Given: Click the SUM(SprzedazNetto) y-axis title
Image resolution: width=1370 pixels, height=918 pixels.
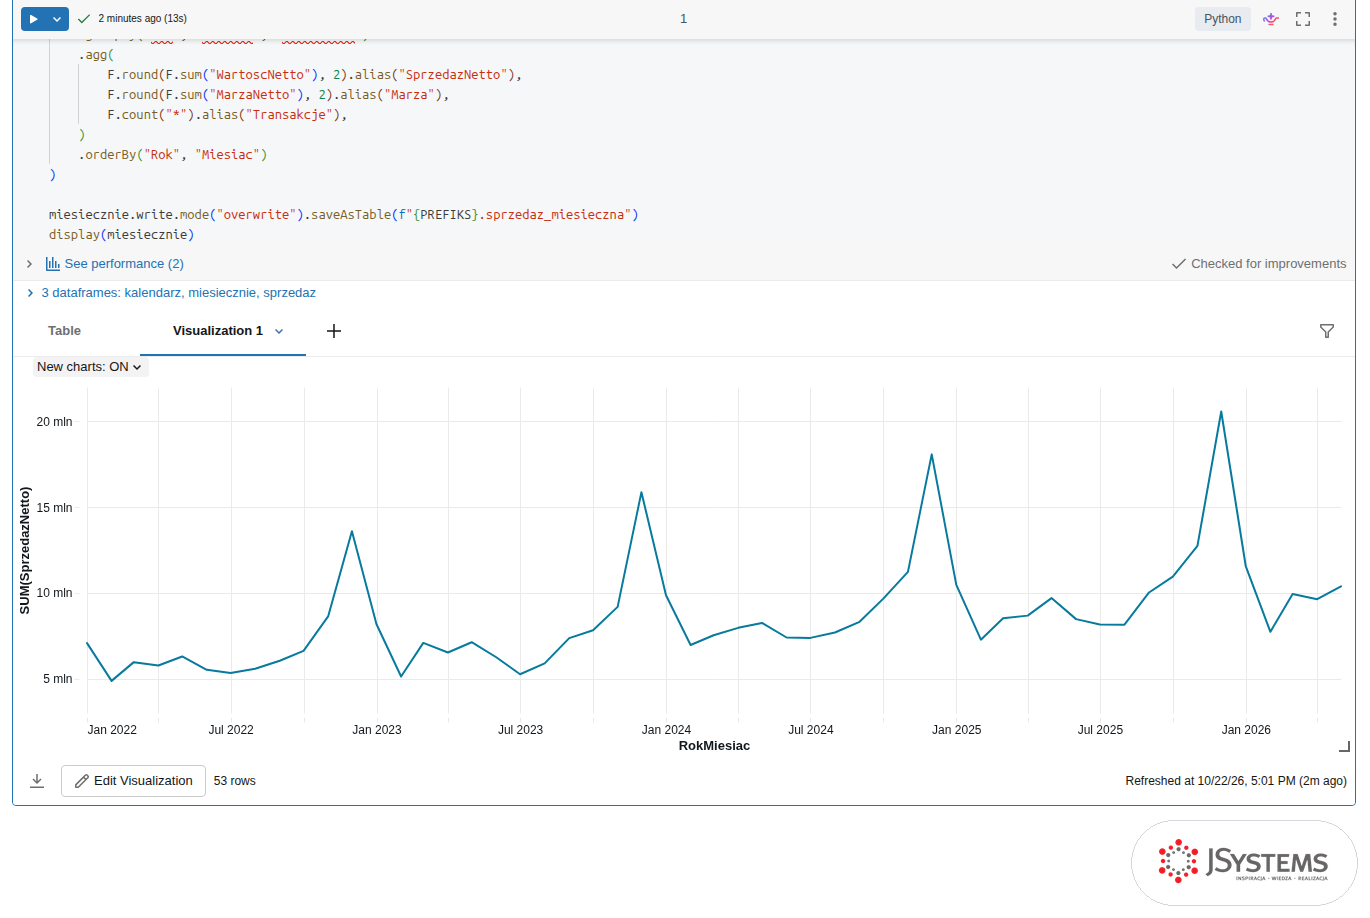Looking at the screenshot, I should click(25, 550).
